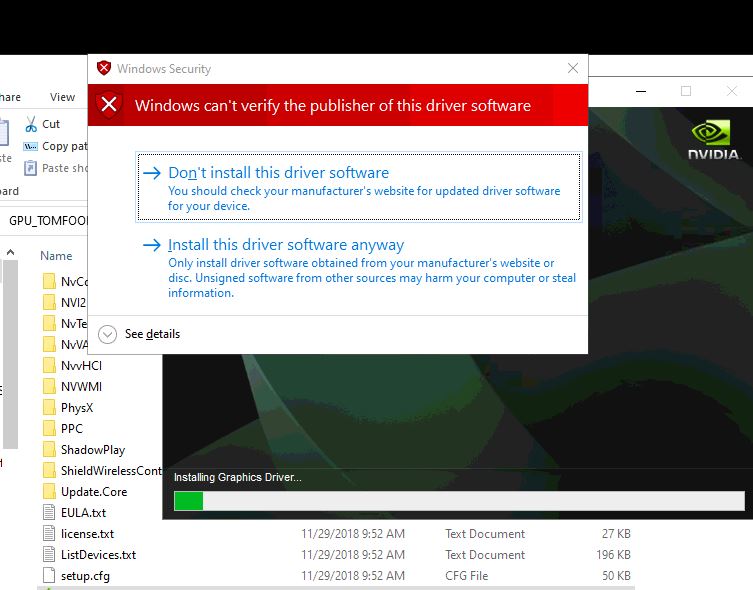Click the license.txt document icon

[49, 533]
